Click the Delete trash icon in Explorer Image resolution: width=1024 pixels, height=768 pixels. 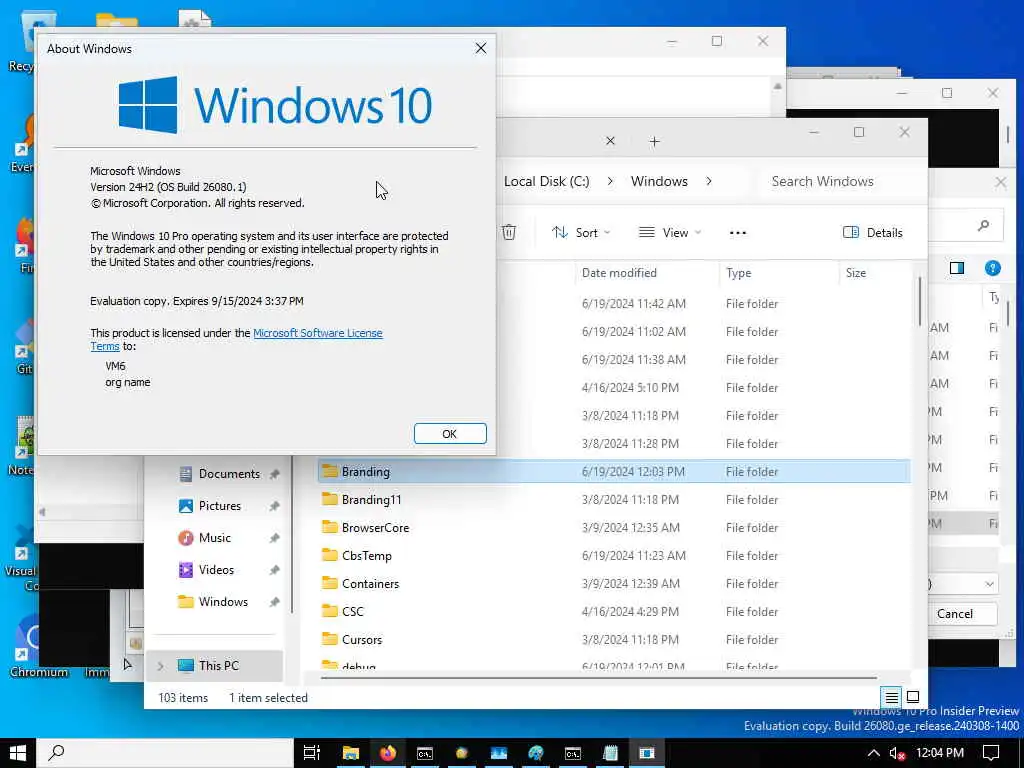509,232
